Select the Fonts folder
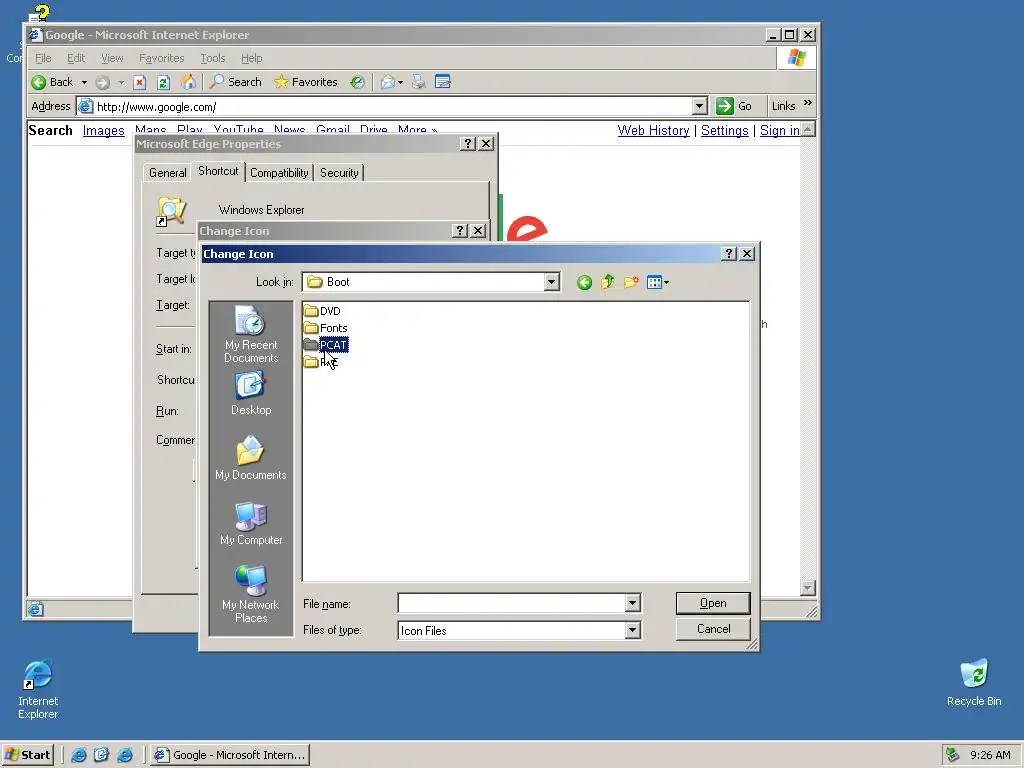Screen dimensions: 1024x768 click(x=326, y=328)
